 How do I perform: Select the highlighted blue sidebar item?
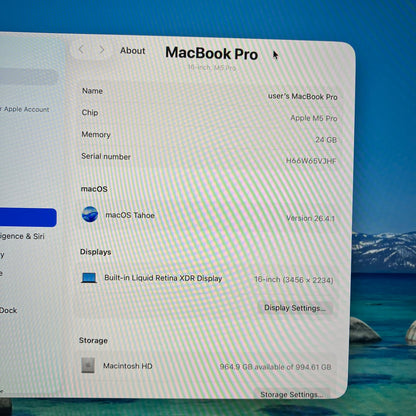[28, 217]
